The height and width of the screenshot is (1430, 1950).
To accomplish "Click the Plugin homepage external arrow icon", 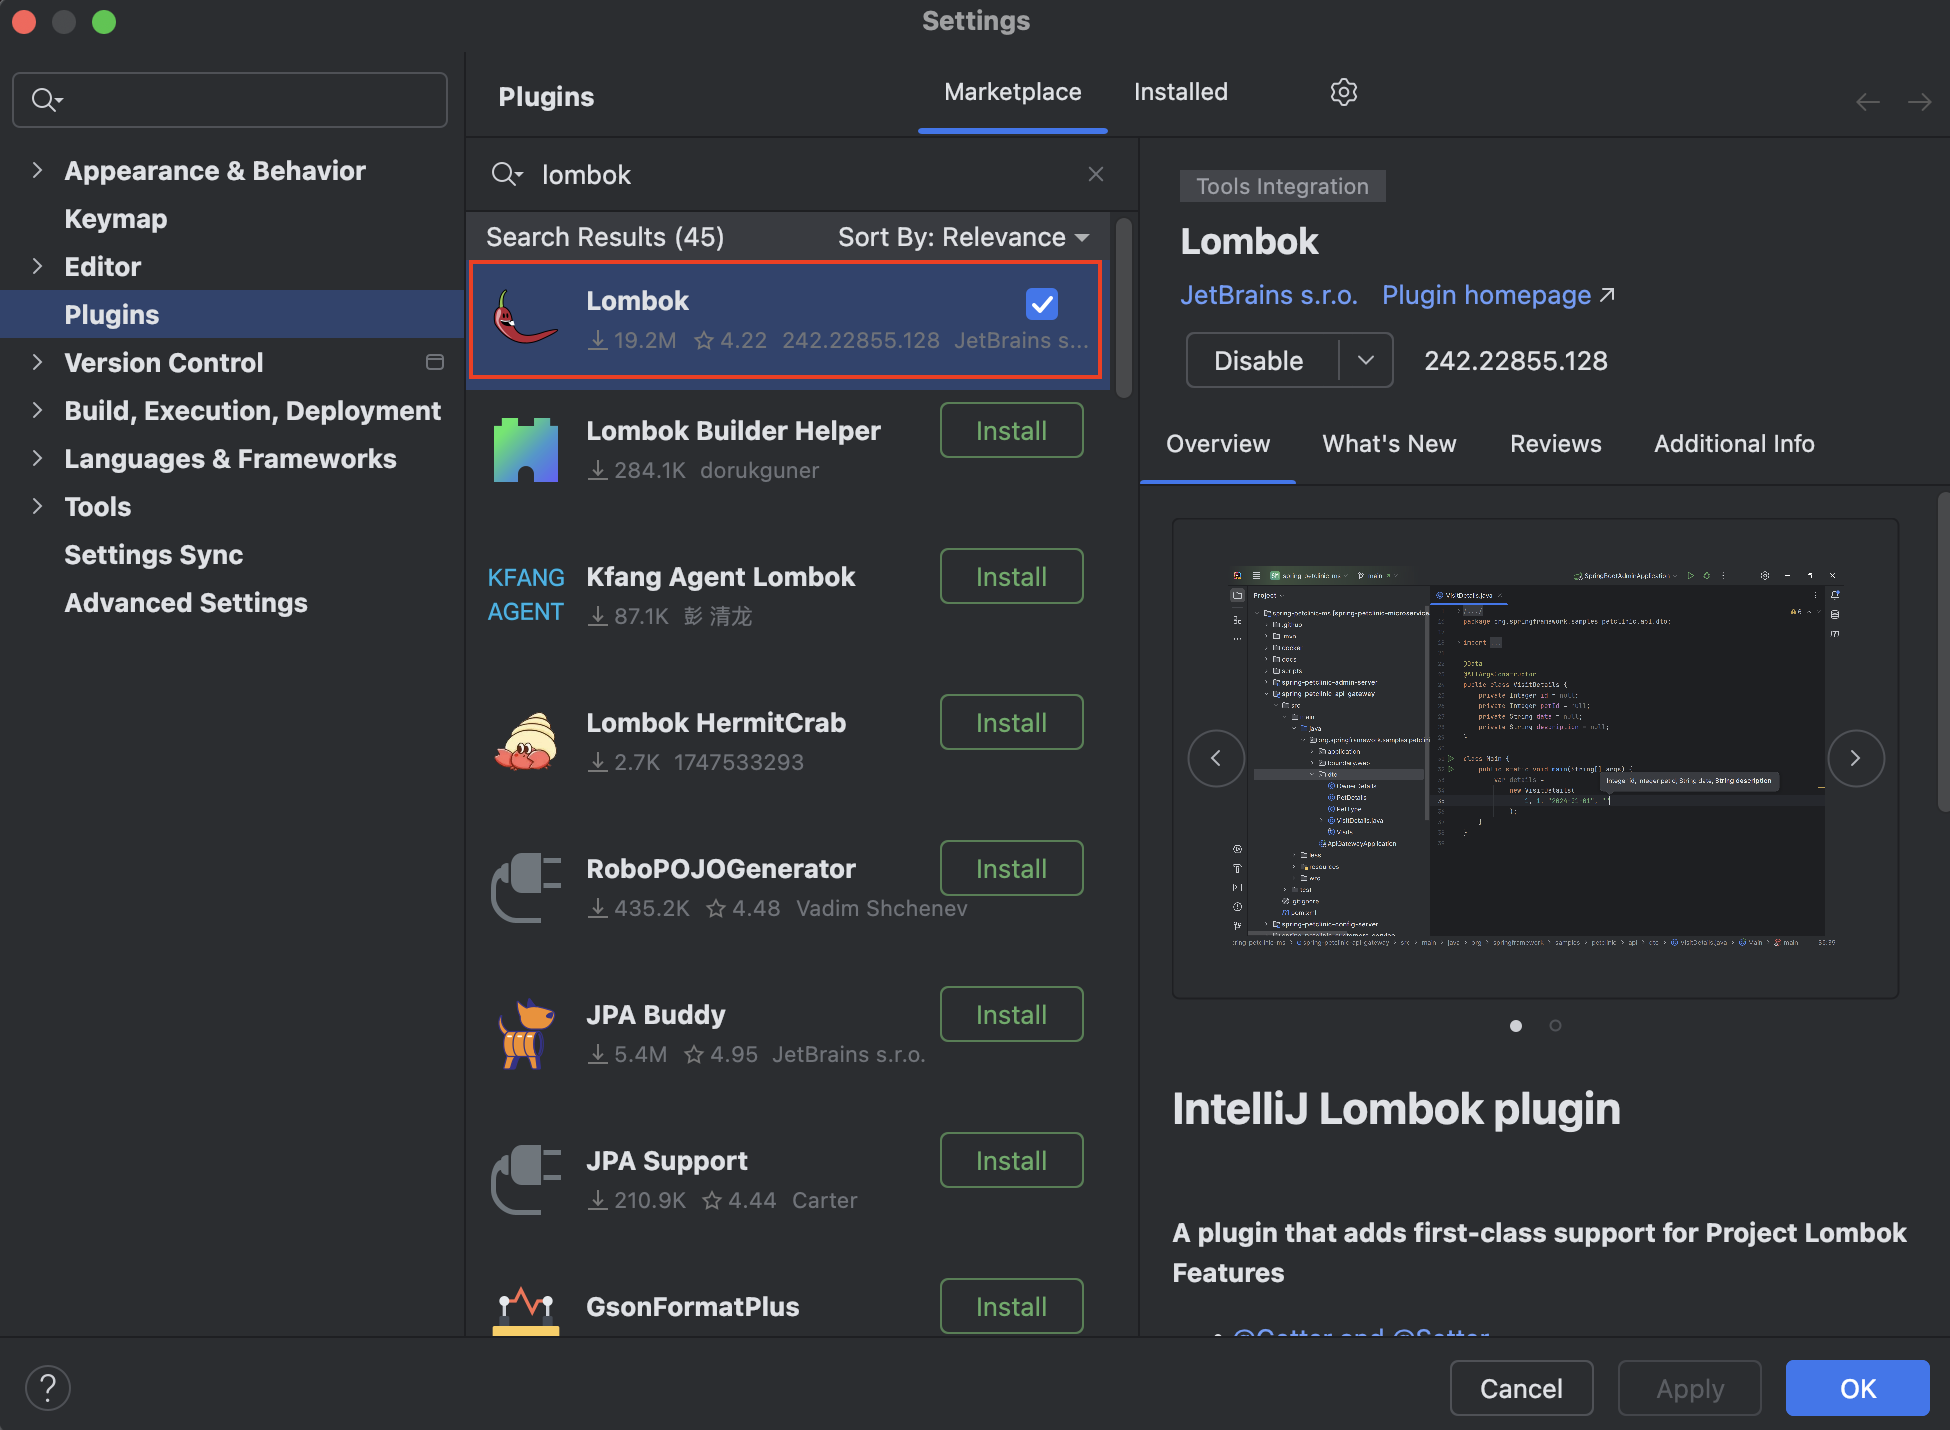I will (x=1607, y=295).
